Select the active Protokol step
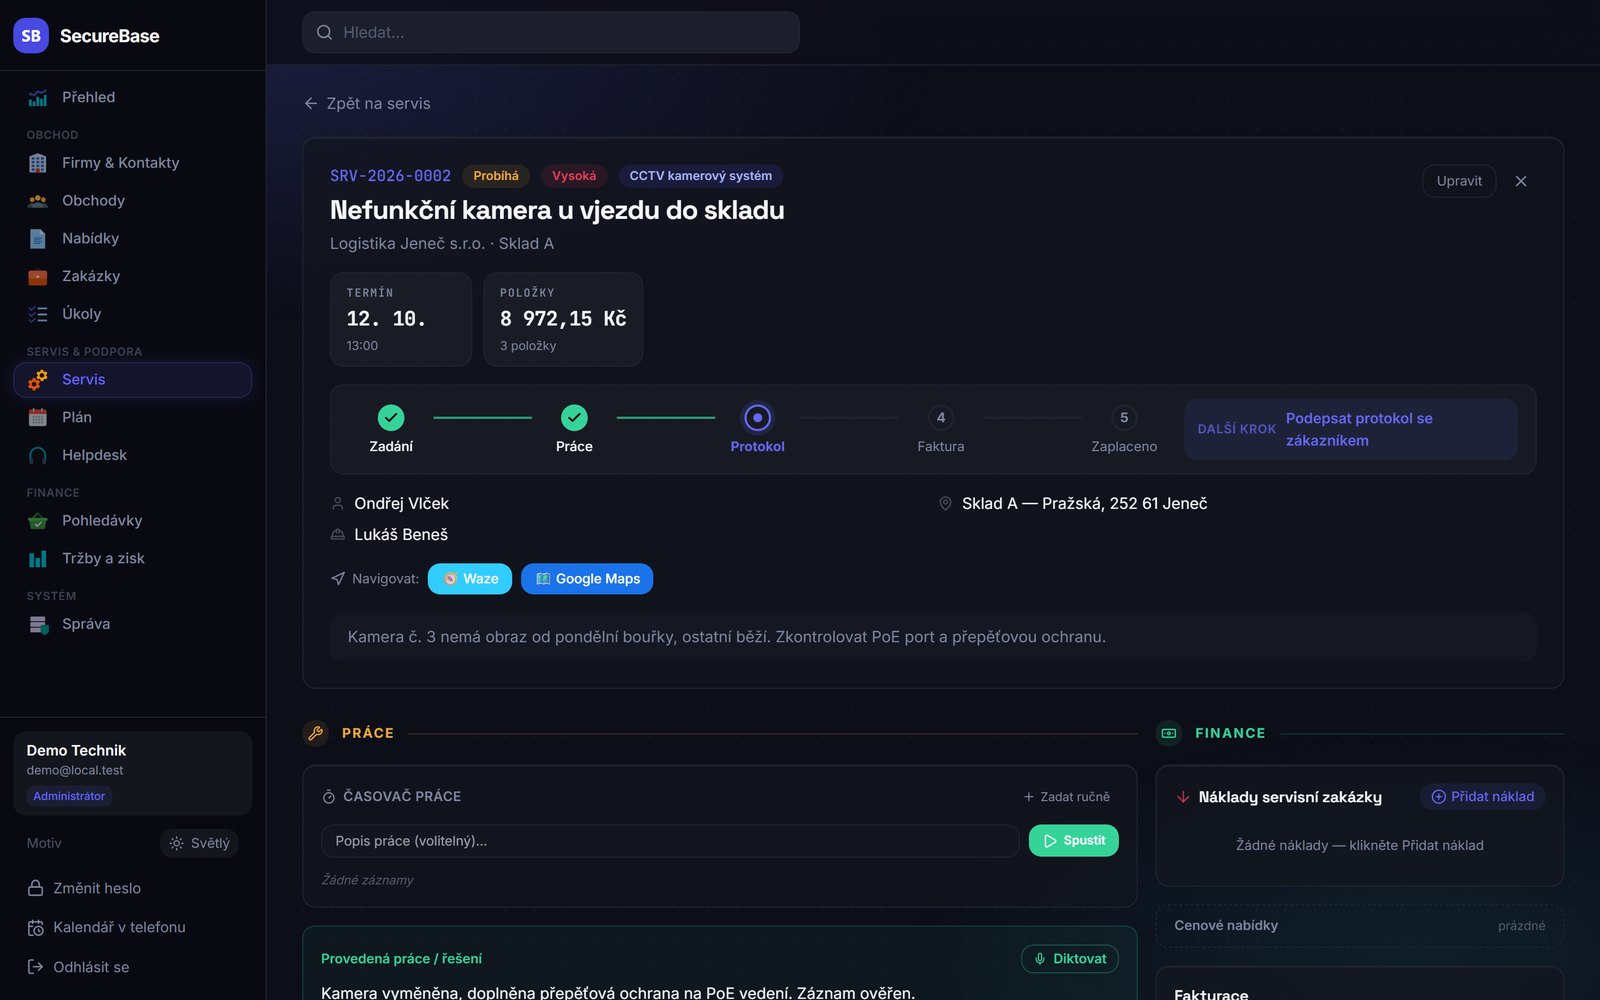Viewport: 1600px width, 1000px height. point(758,418)
